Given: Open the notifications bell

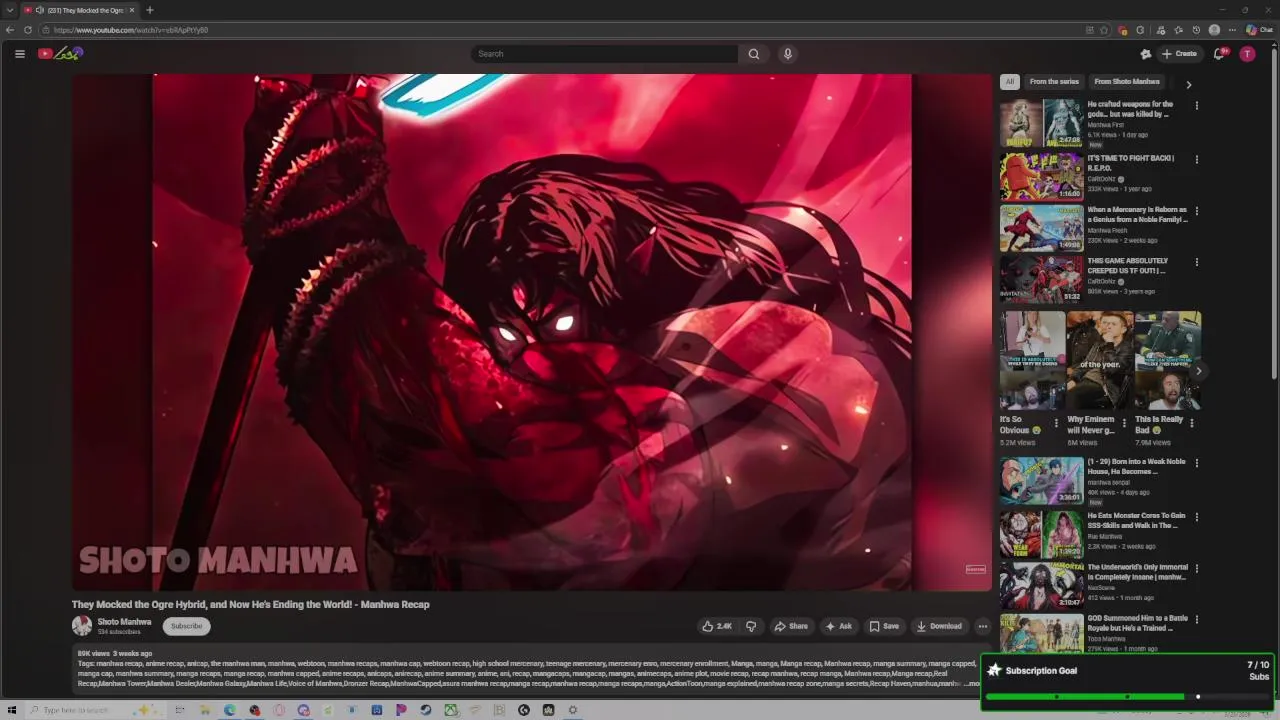Looking at the screenshot, I should point(1219,54).
